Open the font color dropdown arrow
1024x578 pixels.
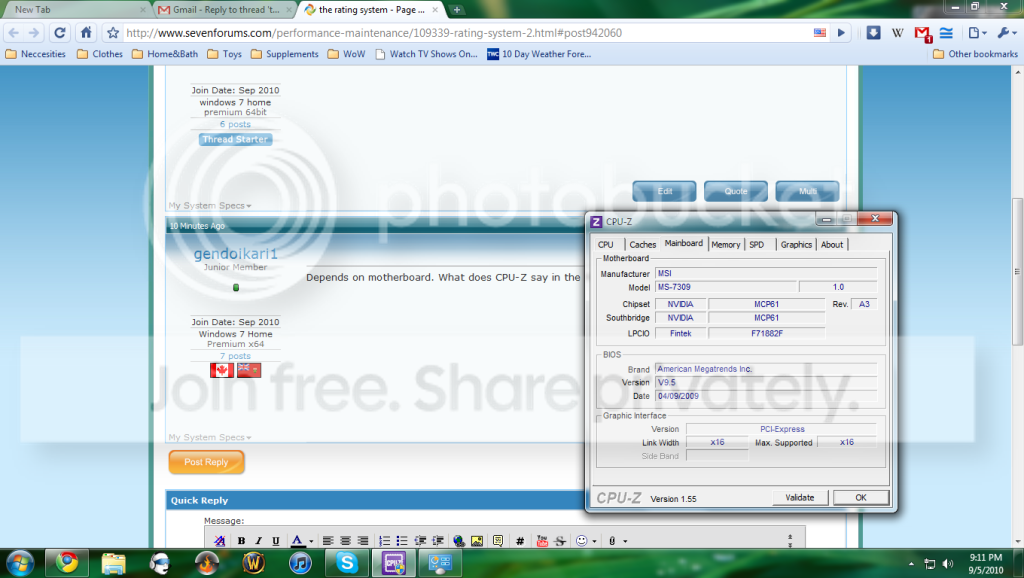311,541
